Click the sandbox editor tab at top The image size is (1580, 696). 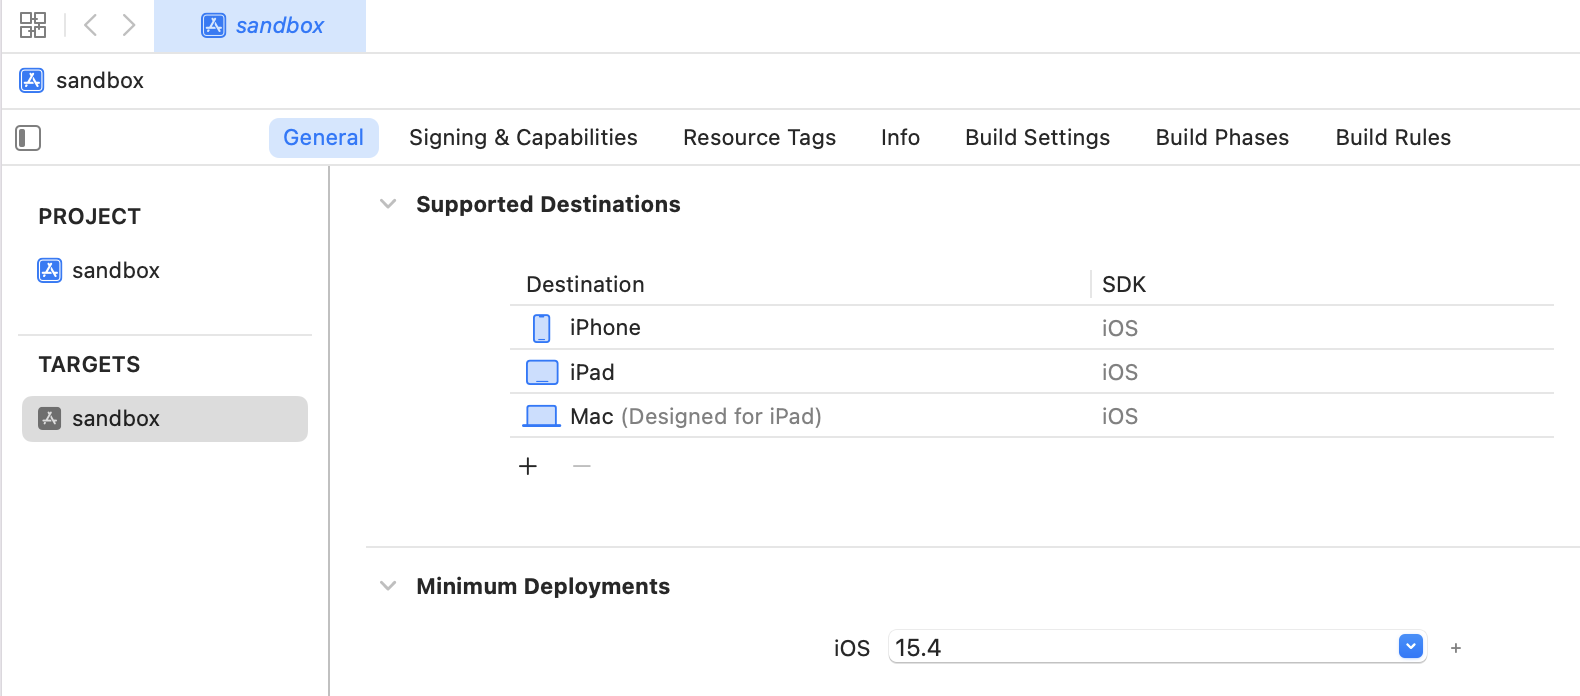pos(262,26)
